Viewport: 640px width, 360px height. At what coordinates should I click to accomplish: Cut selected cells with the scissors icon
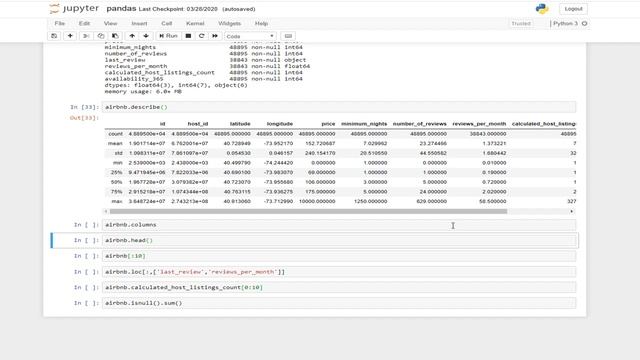point(86,36)
